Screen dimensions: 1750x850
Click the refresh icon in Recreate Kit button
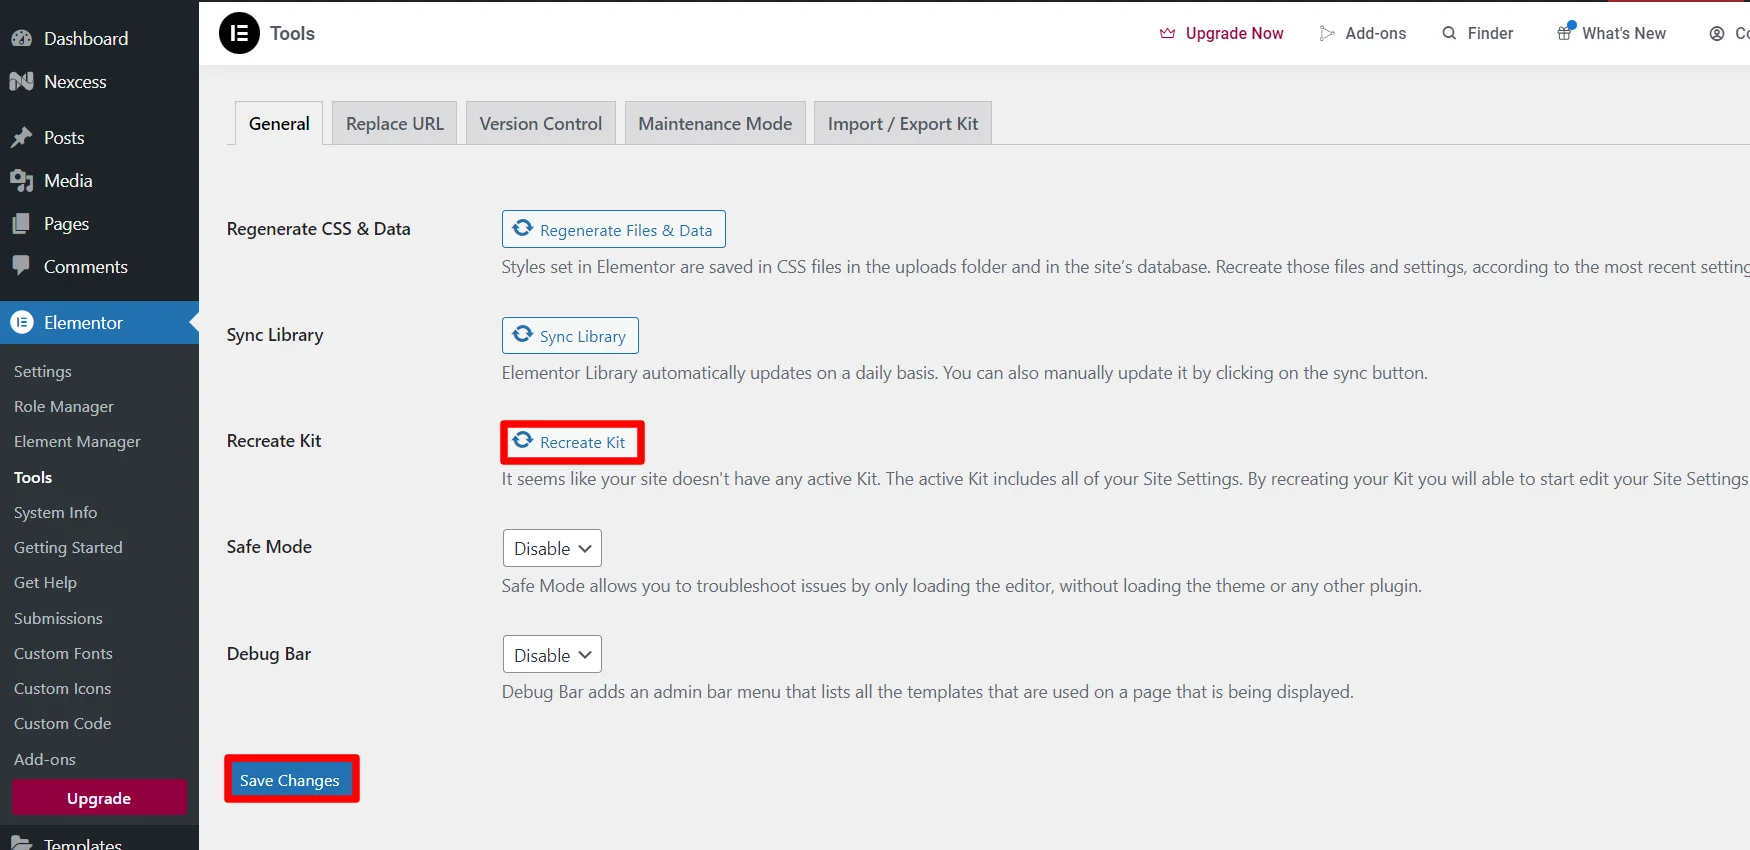tap(523, 440)
